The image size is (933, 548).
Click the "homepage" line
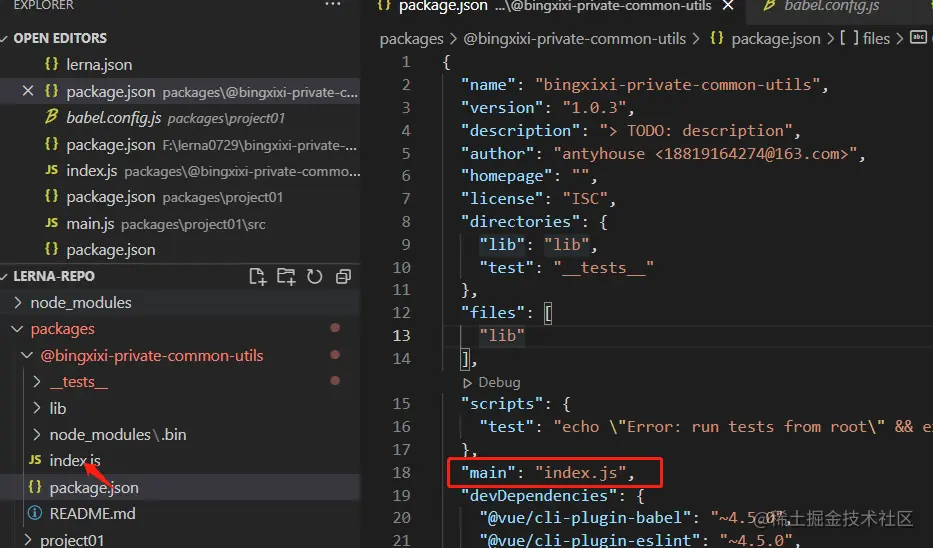530,176
